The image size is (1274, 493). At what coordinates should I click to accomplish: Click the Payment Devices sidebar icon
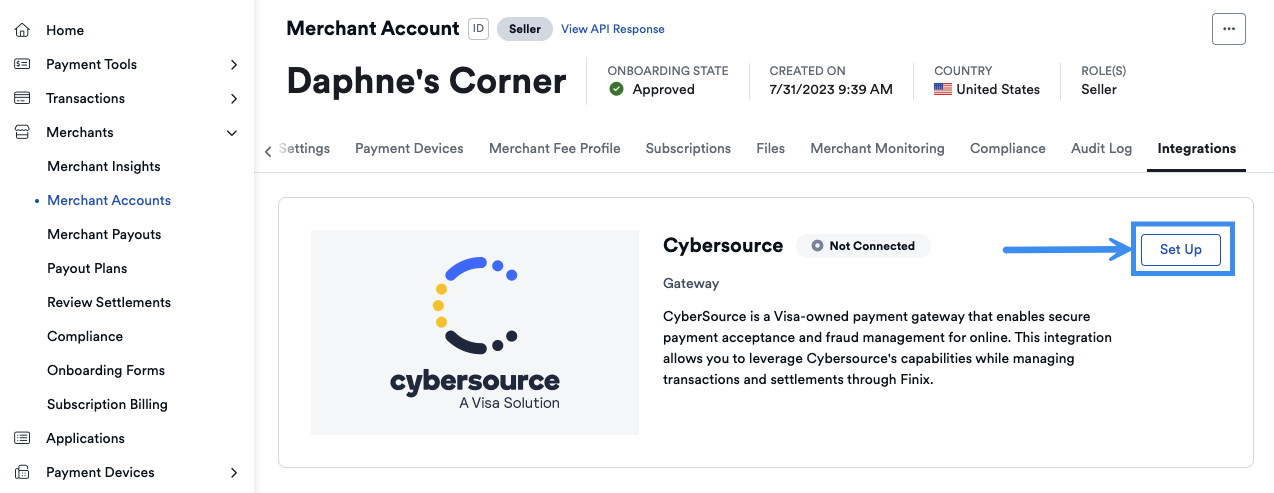(22, 472)
